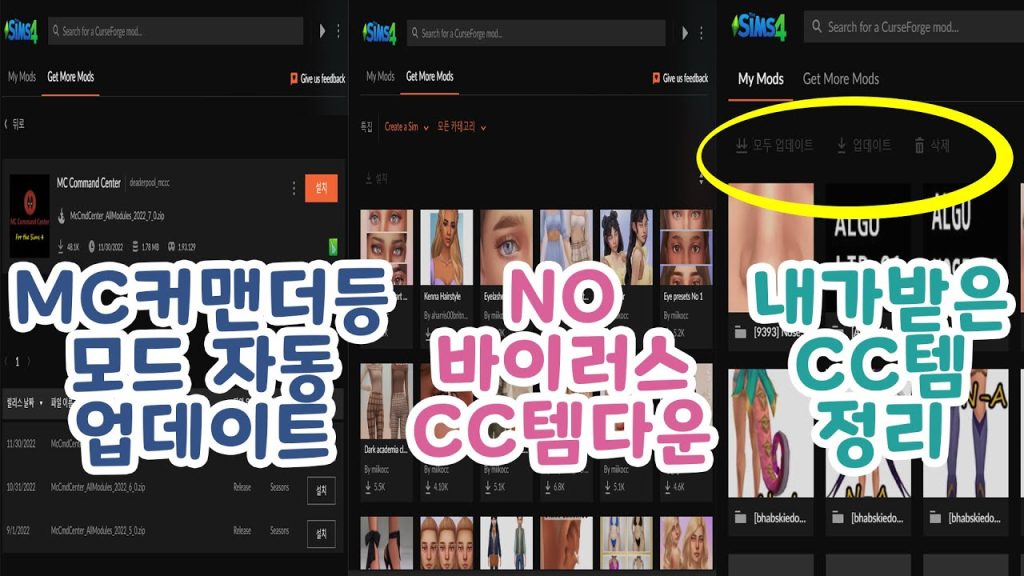
Task: Click the play icon in the left panel header
Action: tap(323, 31)
